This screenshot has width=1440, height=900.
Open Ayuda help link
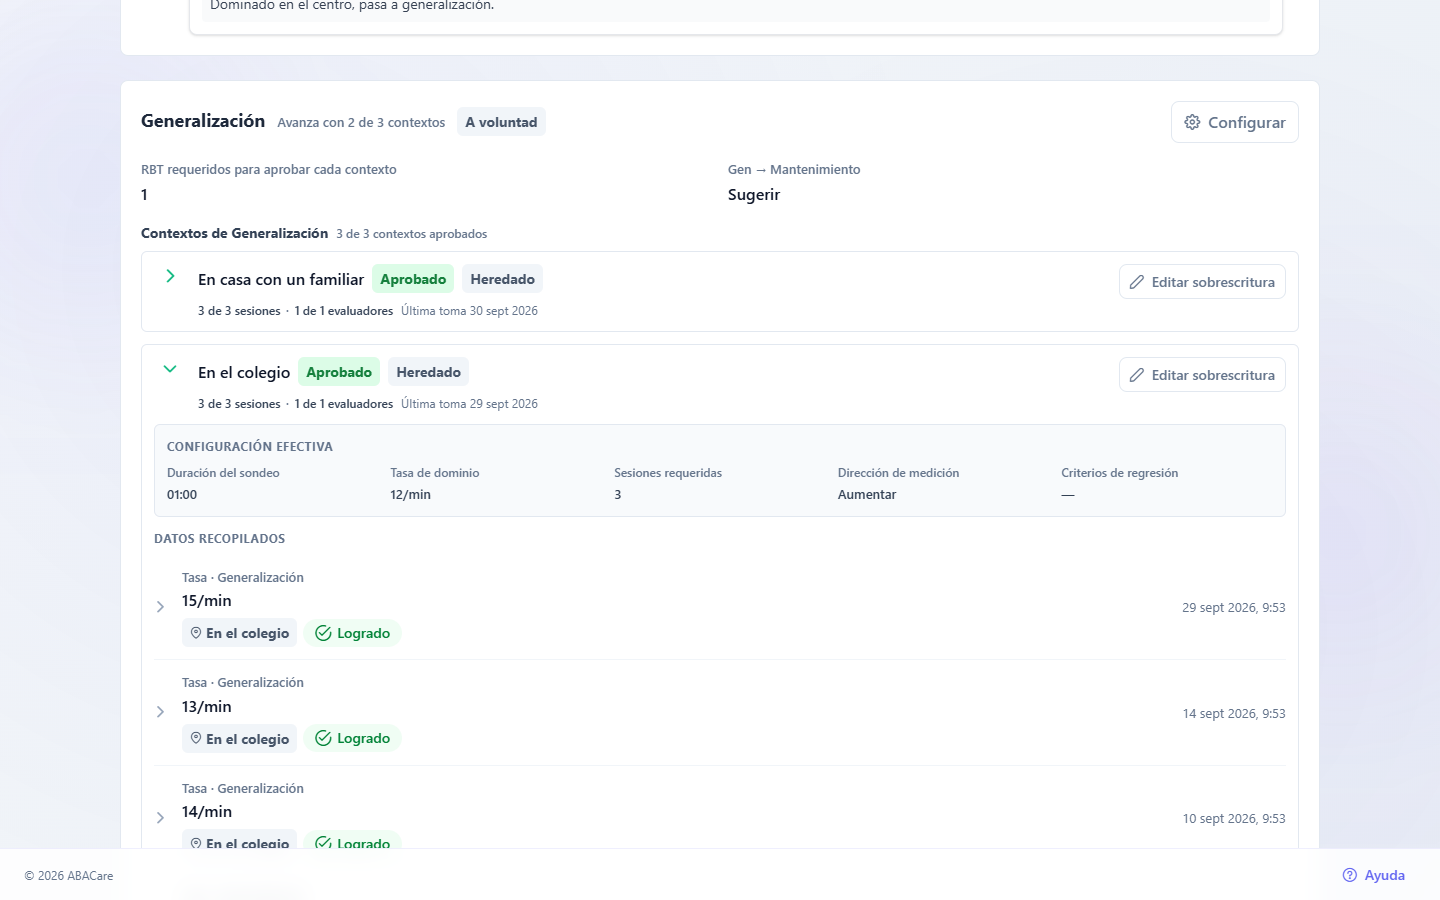pos(1374,875)
